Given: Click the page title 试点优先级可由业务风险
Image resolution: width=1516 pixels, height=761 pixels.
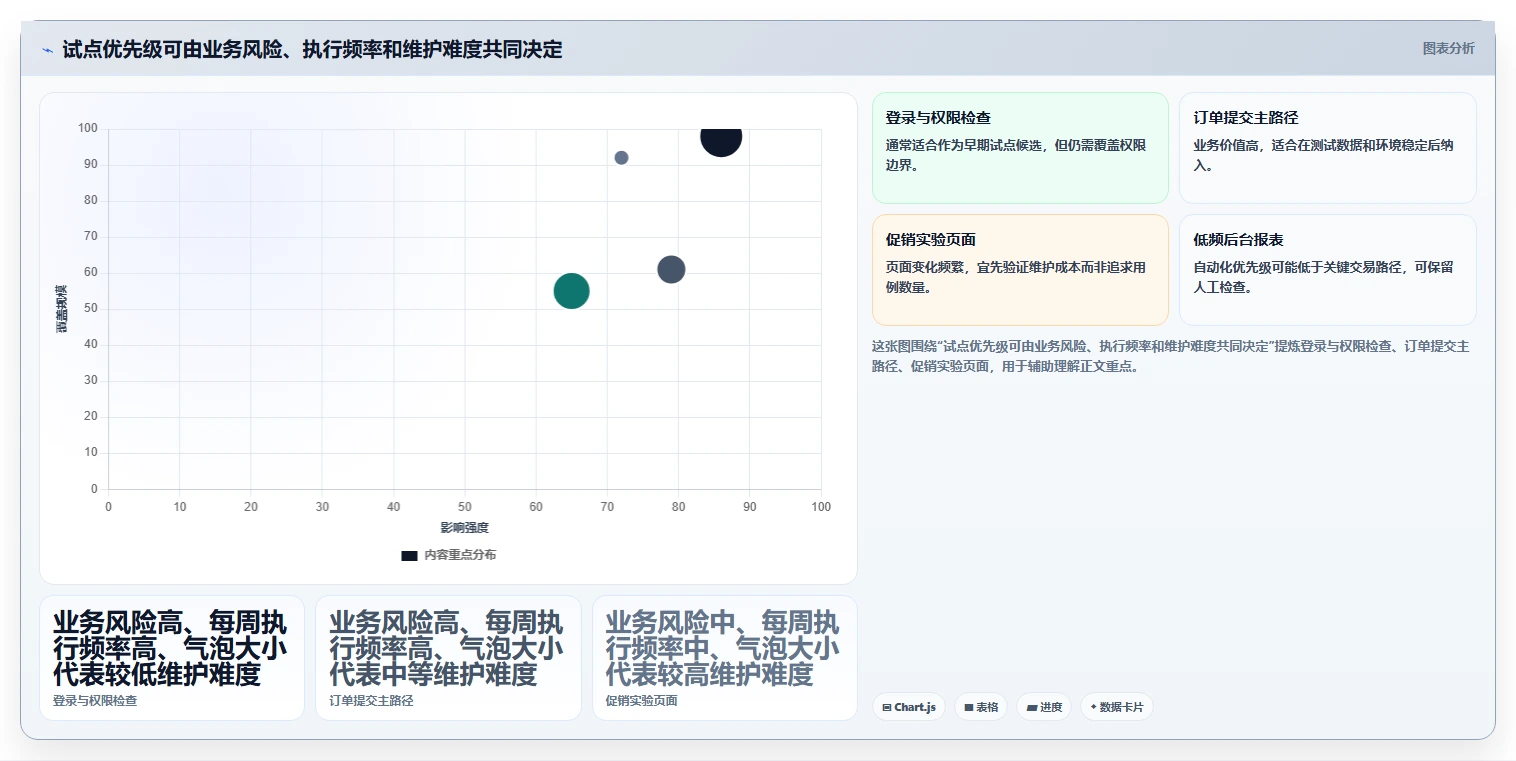Looking at the screenshot, I should 312,49.
